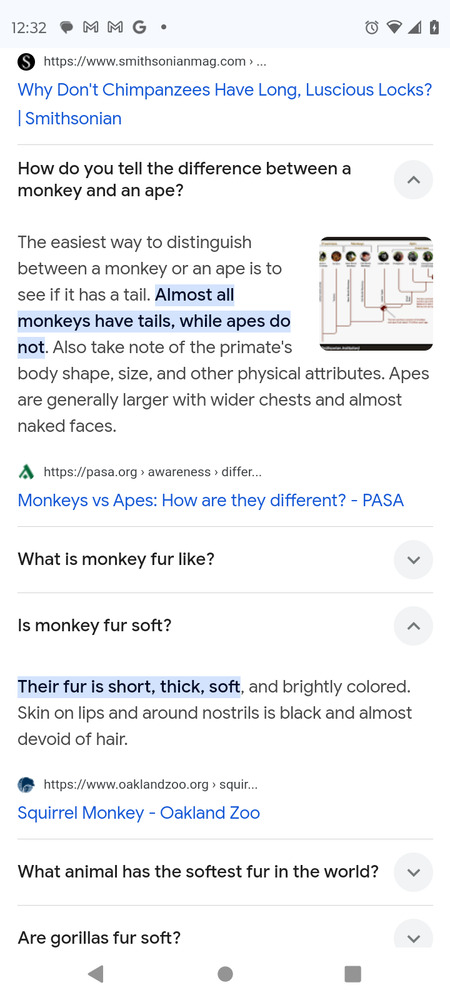Viewport: 450px width, 1000px height.
Task: Tap the Google G notification icon
Action: pos(139,27)
